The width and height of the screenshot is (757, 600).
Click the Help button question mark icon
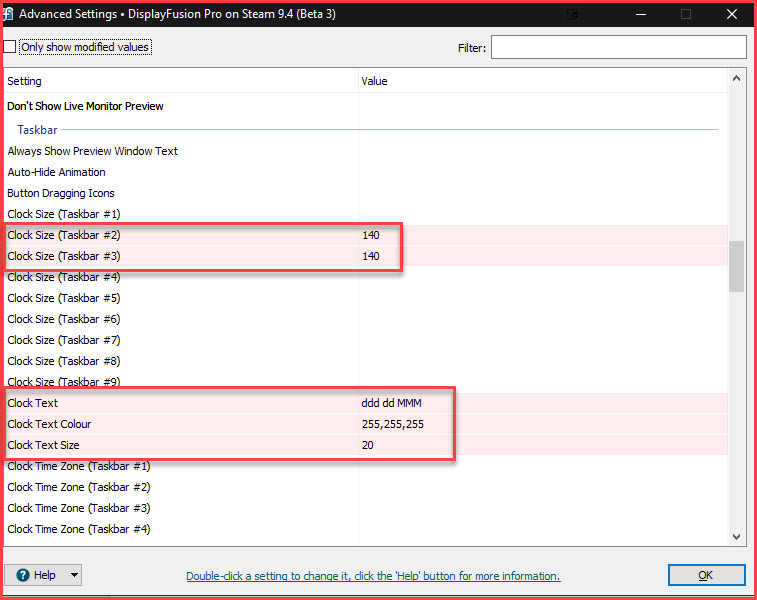21,576
